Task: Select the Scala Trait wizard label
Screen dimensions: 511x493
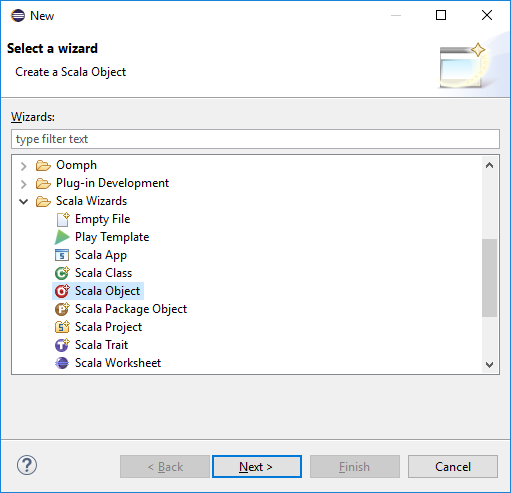Action: point(101,345)
